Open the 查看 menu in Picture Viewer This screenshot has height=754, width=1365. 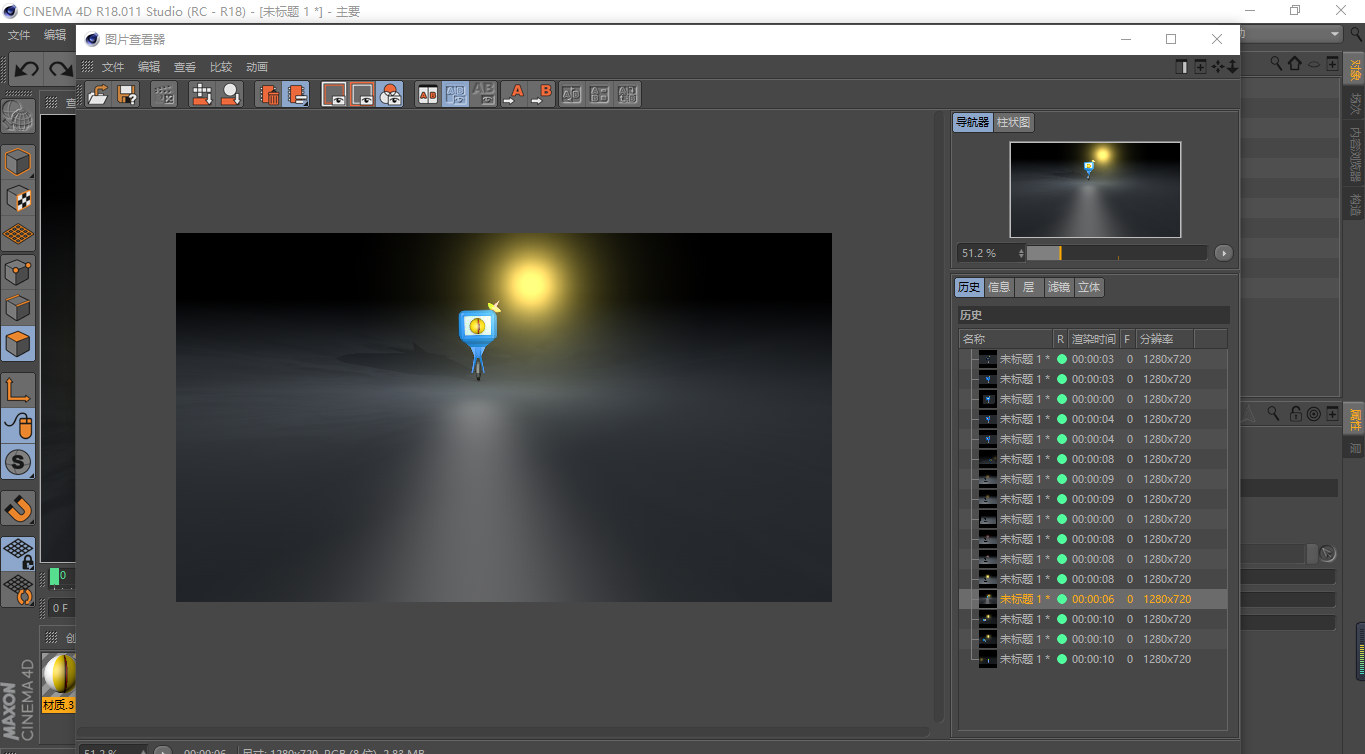click(185, 67)
